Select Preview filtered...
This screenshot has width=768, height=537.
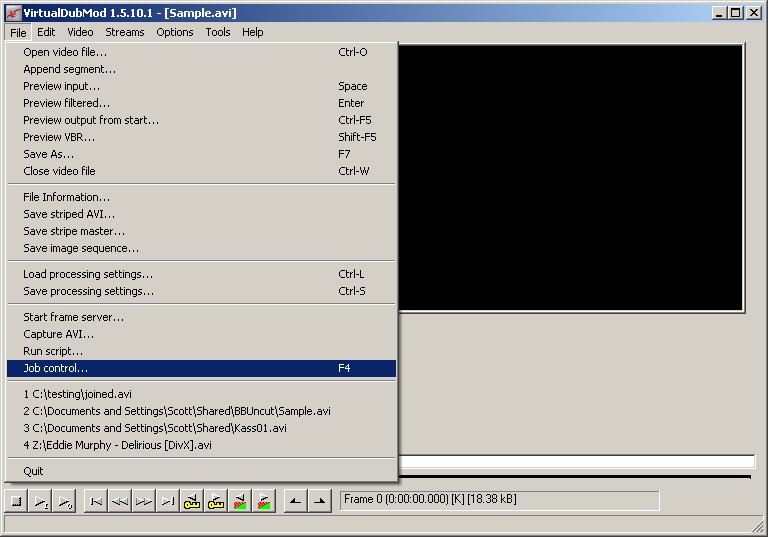[201, 103]
